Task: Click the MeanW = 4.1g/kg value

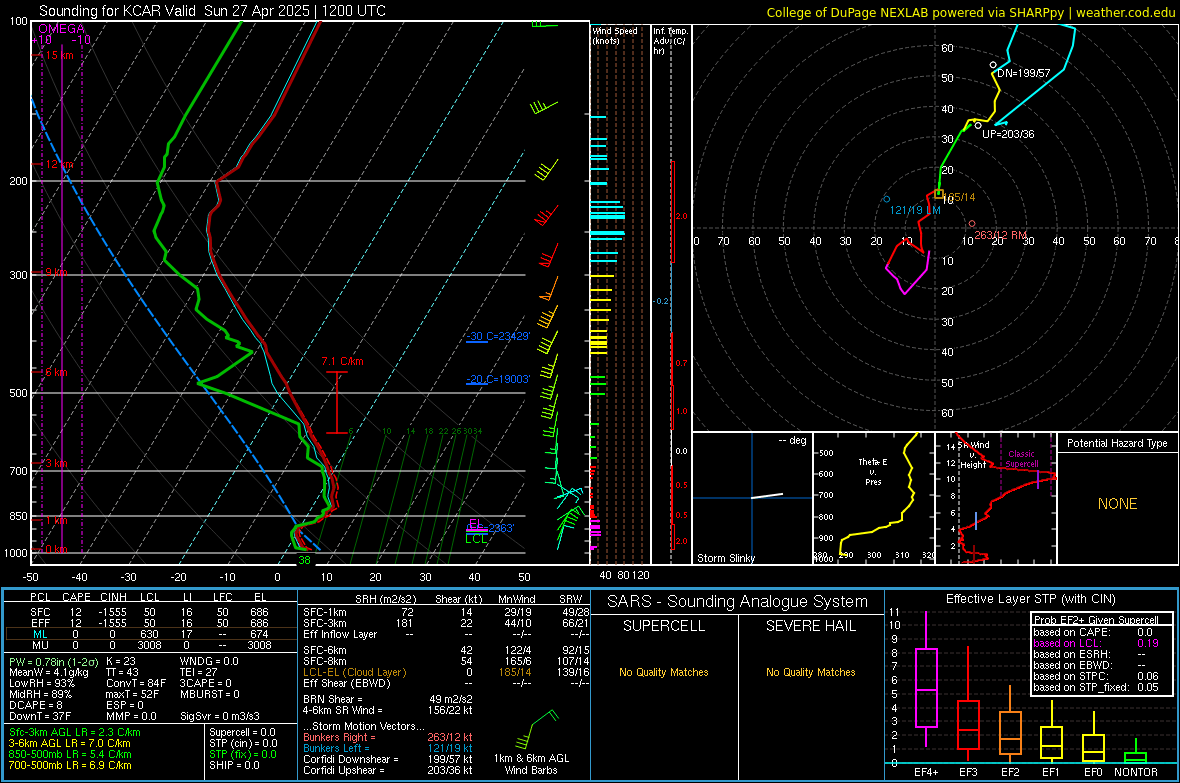Action: [48, 672]
